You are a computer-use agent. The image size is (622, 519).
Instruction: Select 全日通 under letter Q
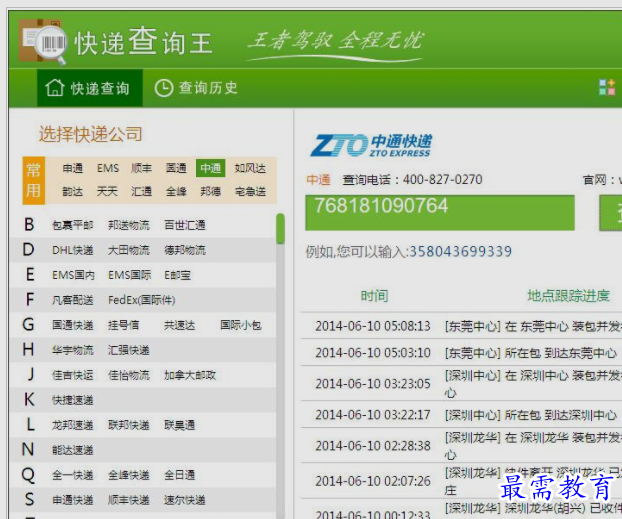[180, 475]
